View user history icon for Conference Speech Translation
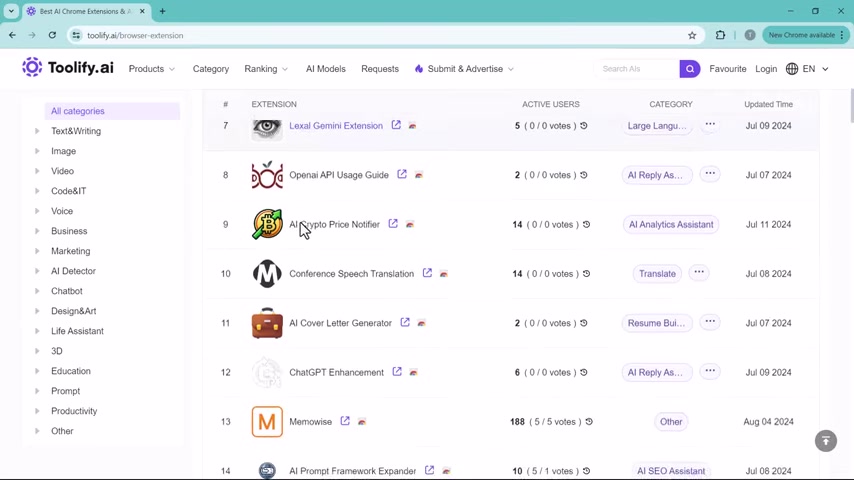 tap(587, 274)
